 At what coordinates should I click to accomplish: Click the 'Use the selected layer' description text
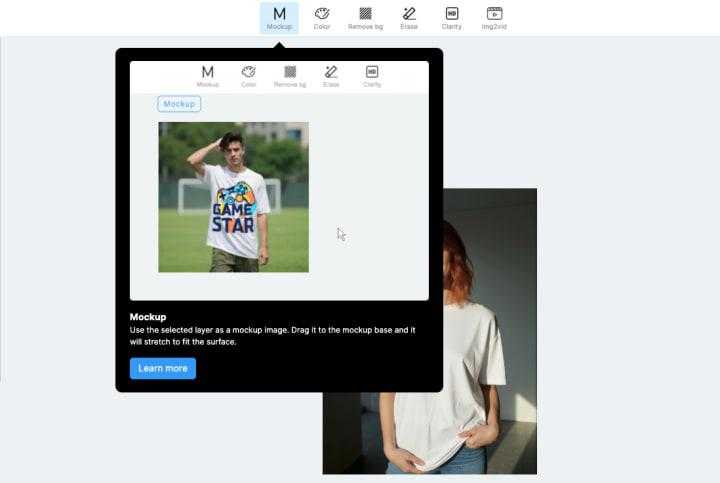pos(272,336)
